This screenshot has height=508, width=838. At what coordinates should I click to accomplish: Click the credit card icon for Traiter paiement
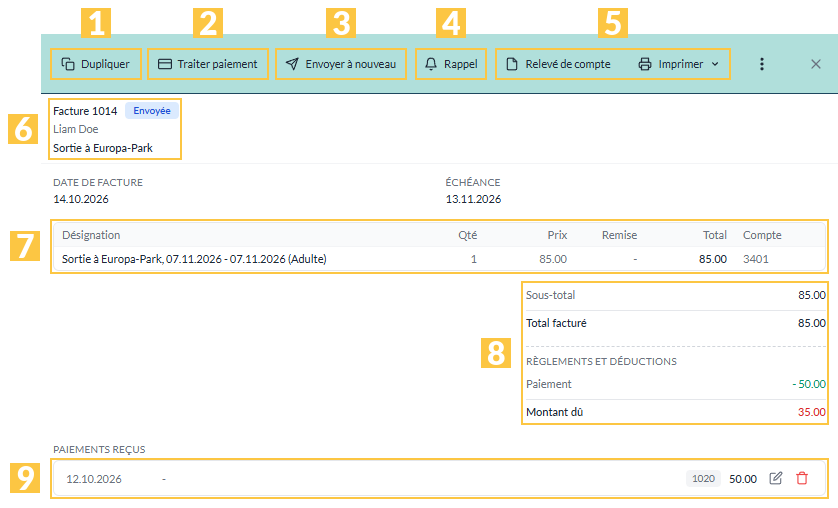[x=165, y=64]
